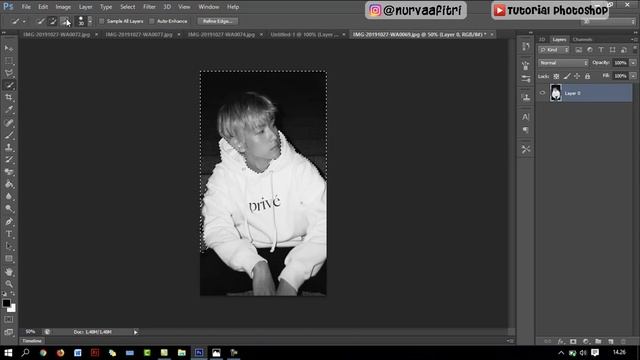Select the History Brush tool

(x=9, y=159)
